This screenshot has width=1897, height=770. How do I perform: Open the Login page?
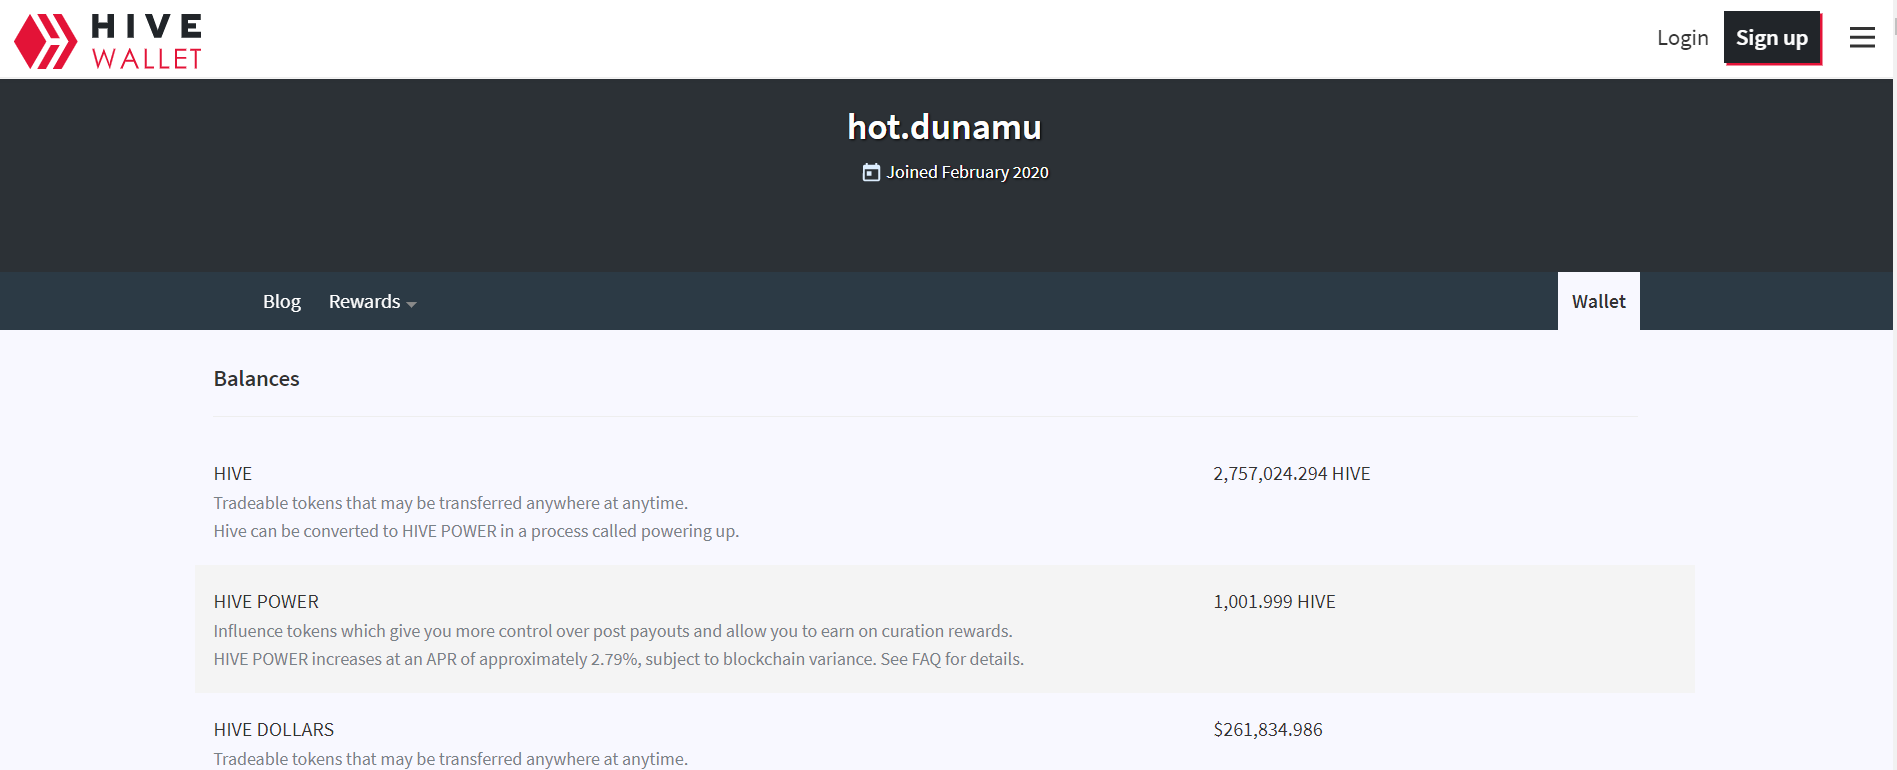1682,38
